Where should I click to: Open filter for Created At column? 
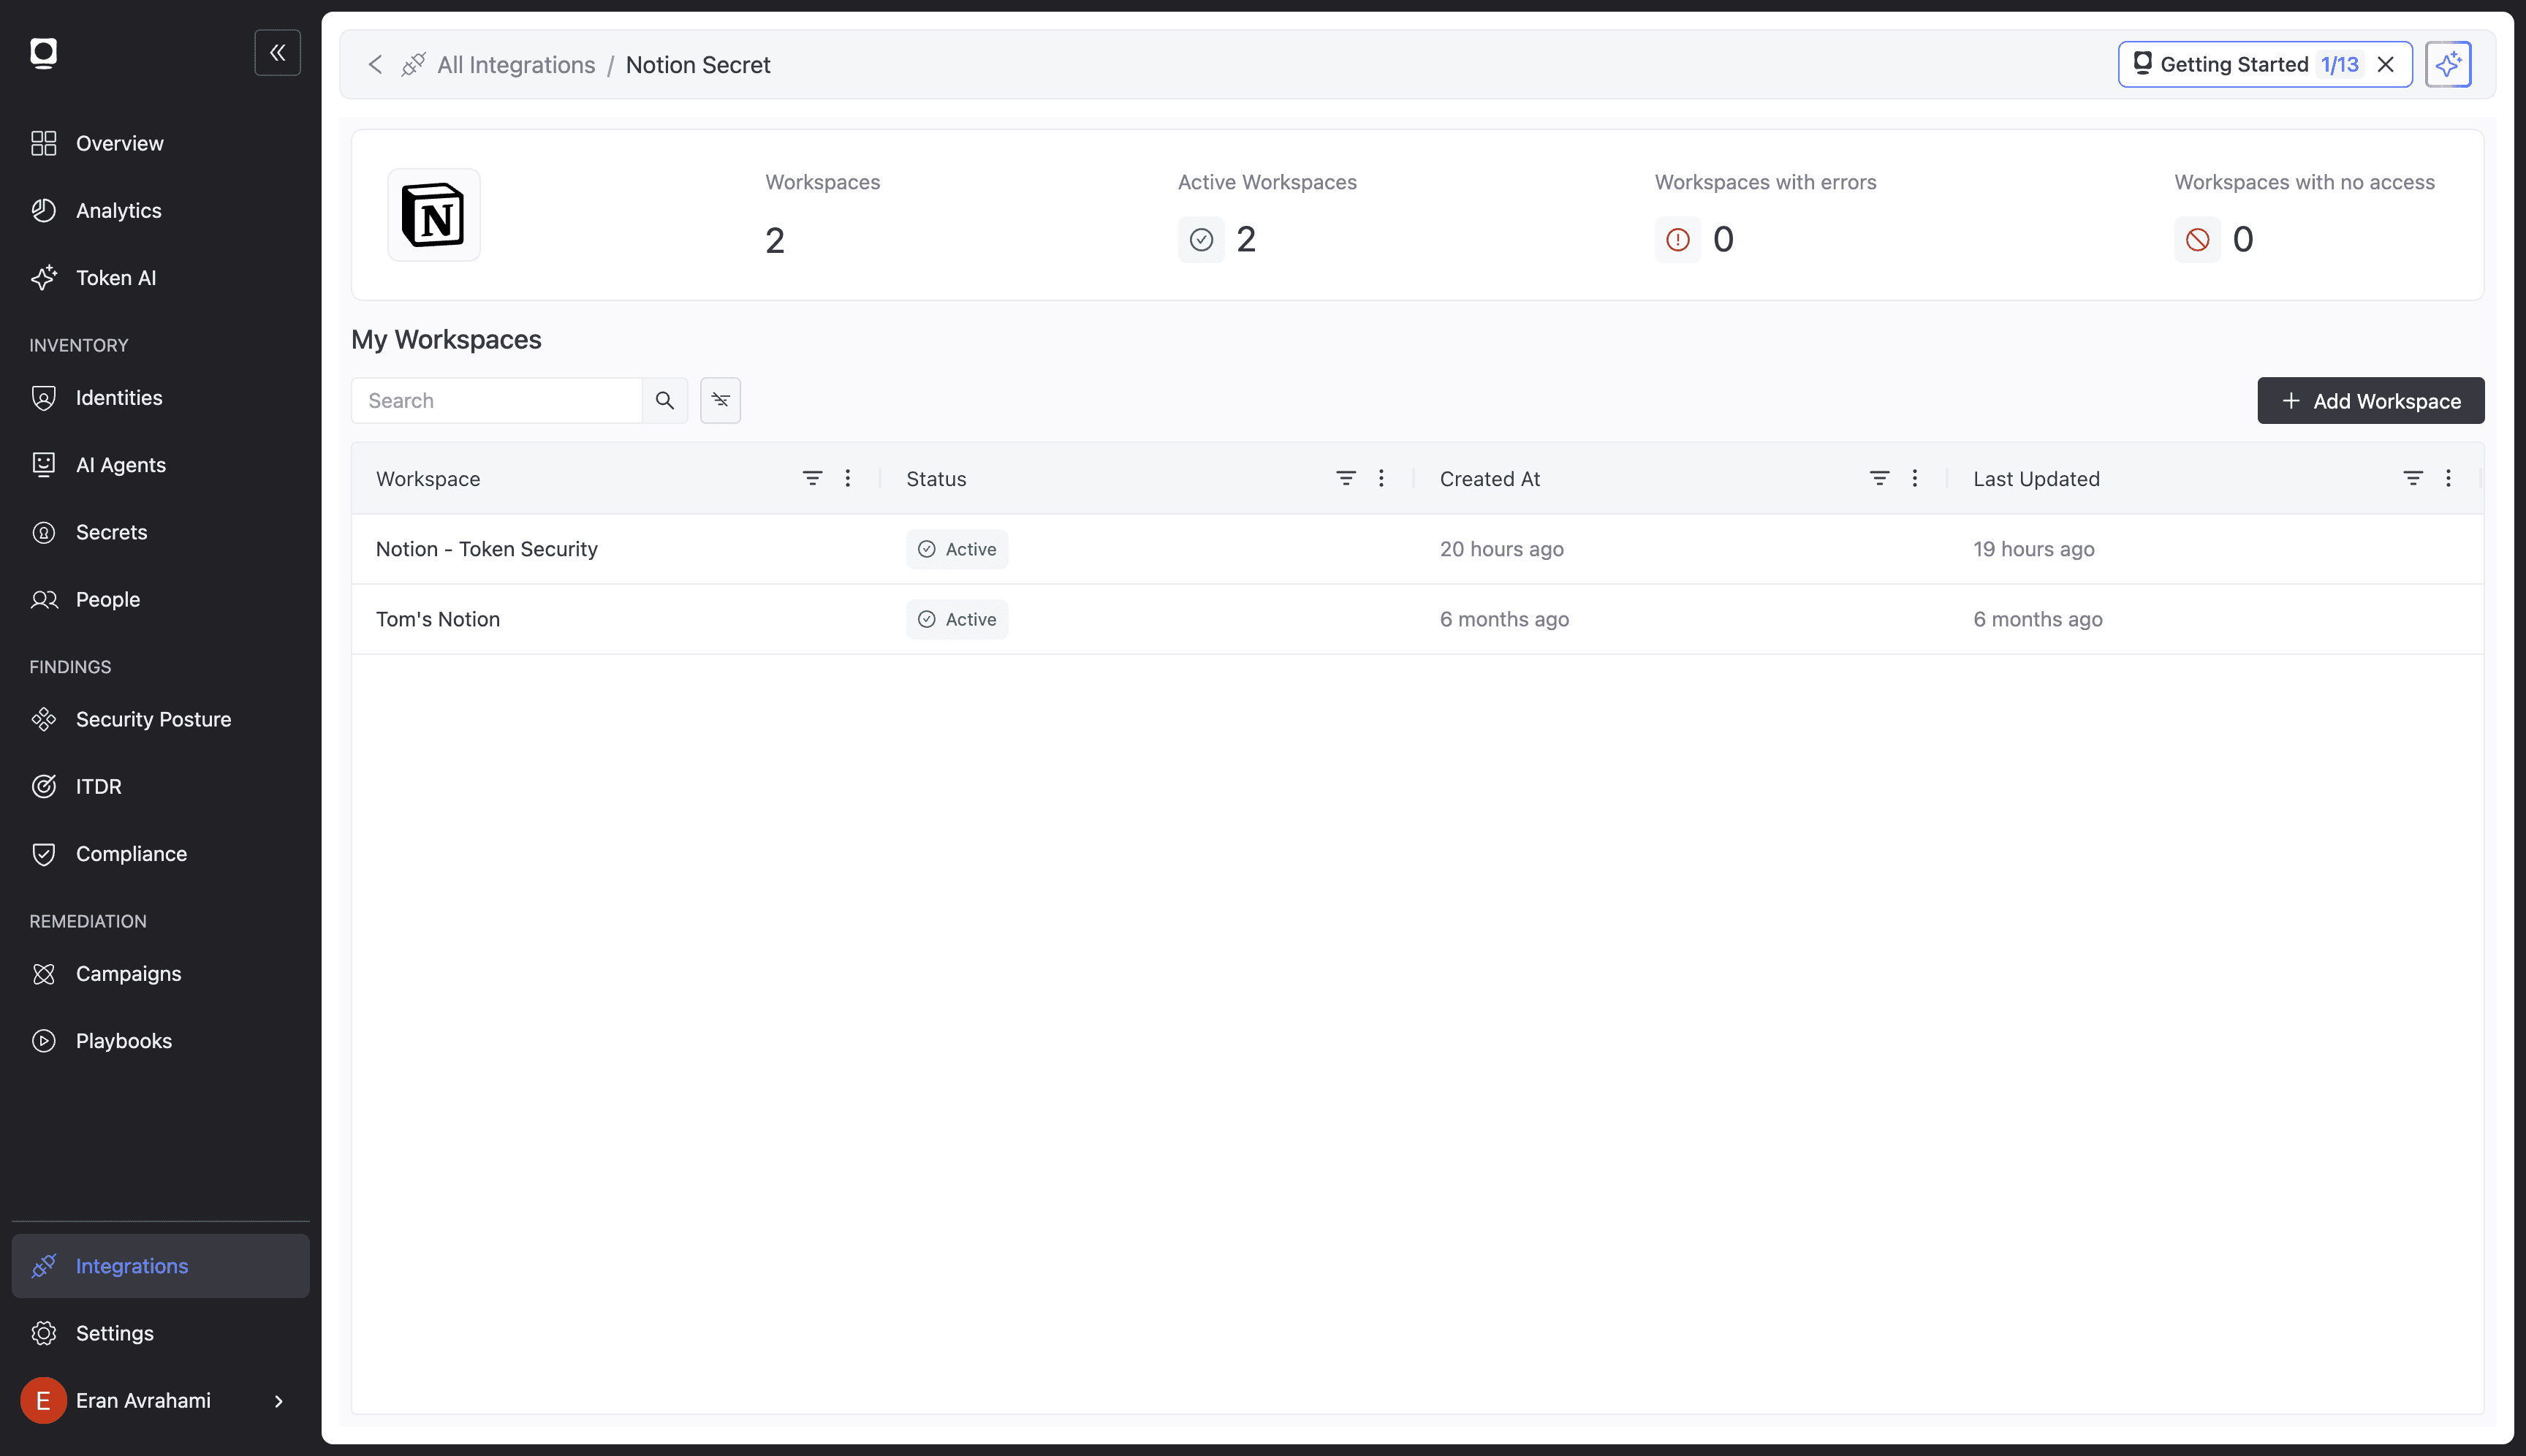click(1879, 478)
